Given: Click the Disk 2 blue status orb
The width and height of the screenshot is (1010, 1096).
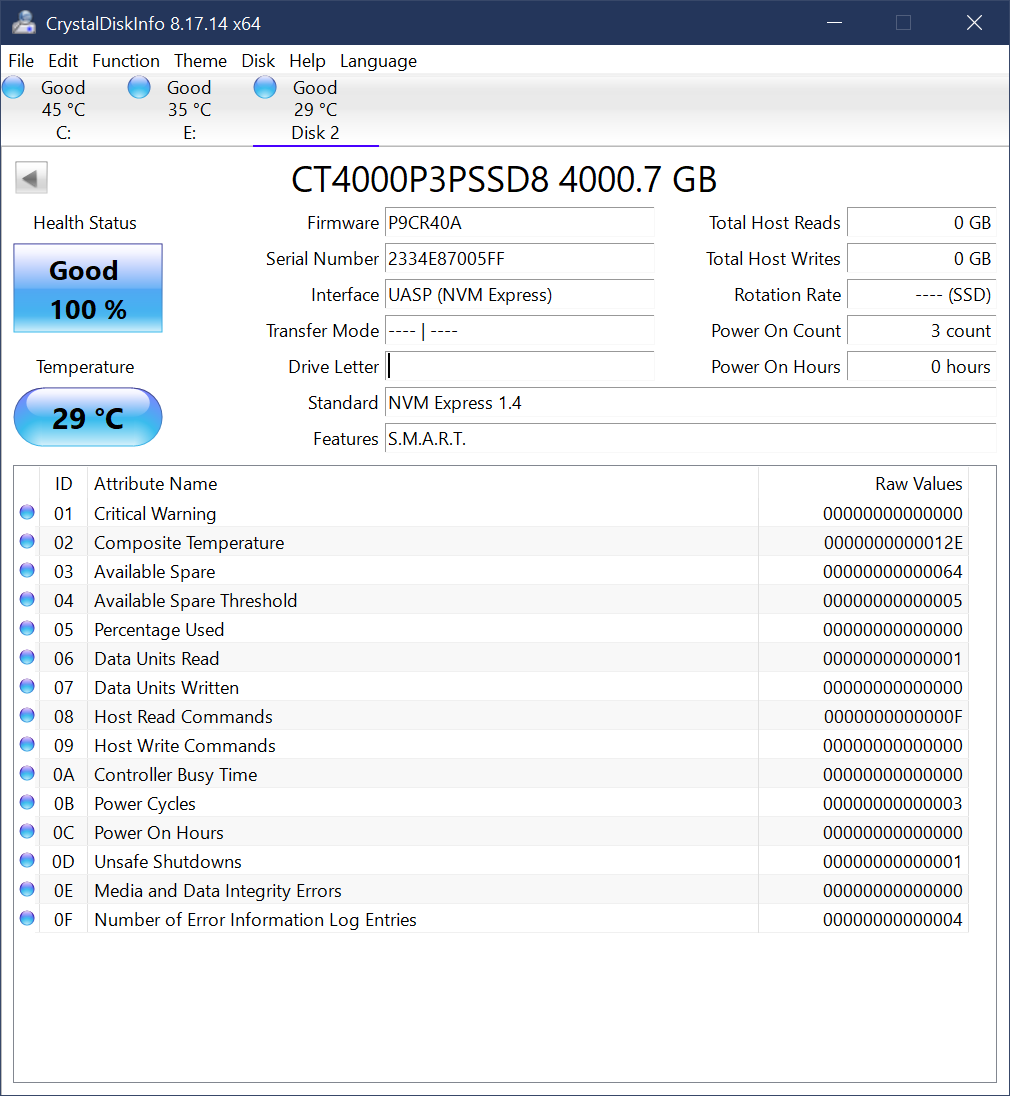Looking at the screenshot, I should (265, 87).
